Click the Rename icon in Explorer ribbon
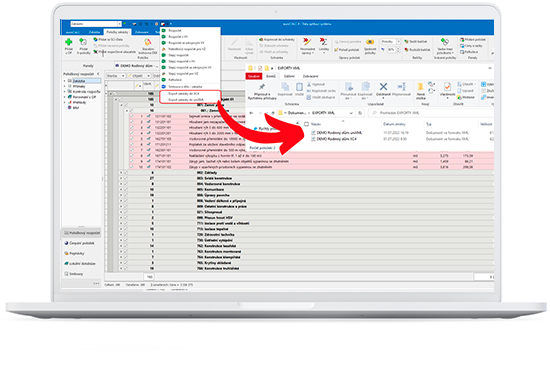The width and height of the screenshot is (550, 382). click(x=401, y=87)
